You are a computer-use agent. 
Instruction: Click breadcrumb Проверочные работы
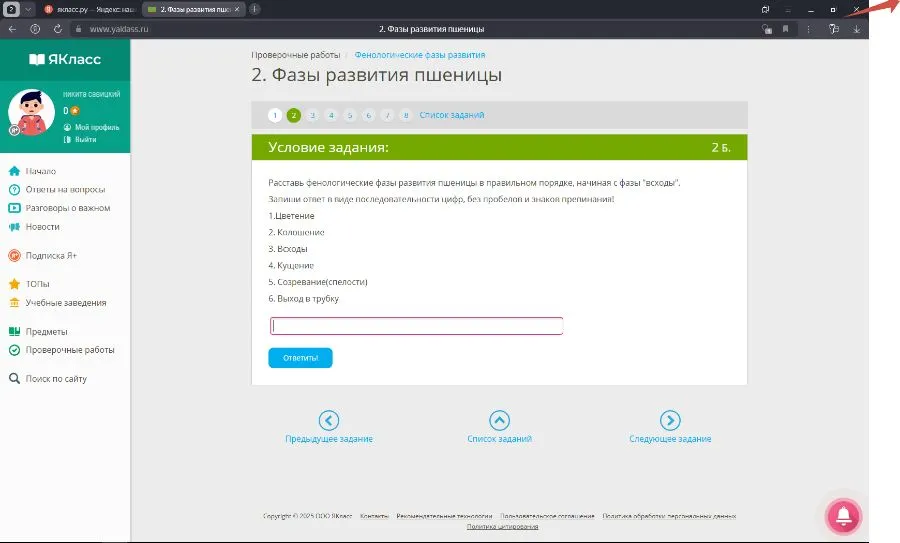(296, 55)
